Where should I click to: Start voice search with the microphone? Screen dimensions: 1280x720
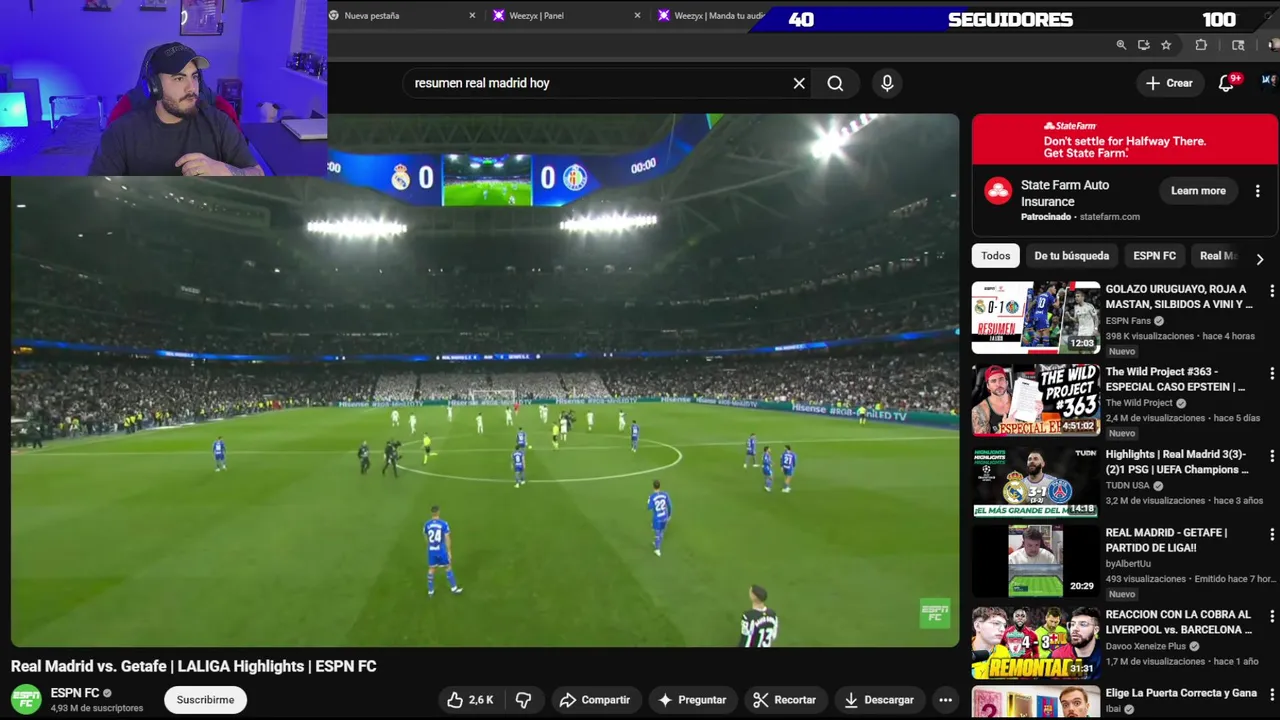pyautogui.click(x=887, y=83)
